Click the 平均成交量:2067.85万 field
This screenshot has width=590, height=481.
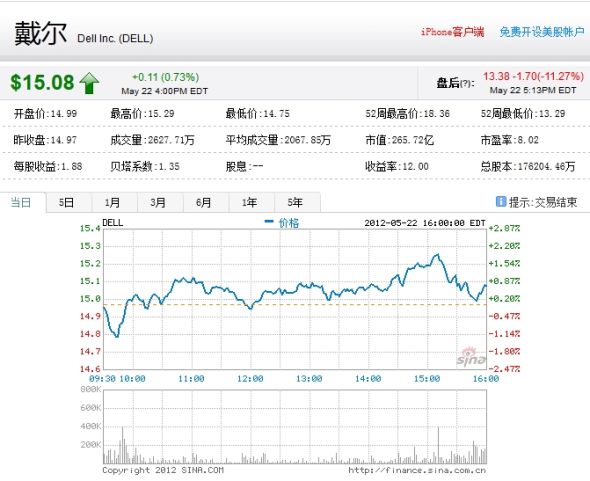point(278,140)
